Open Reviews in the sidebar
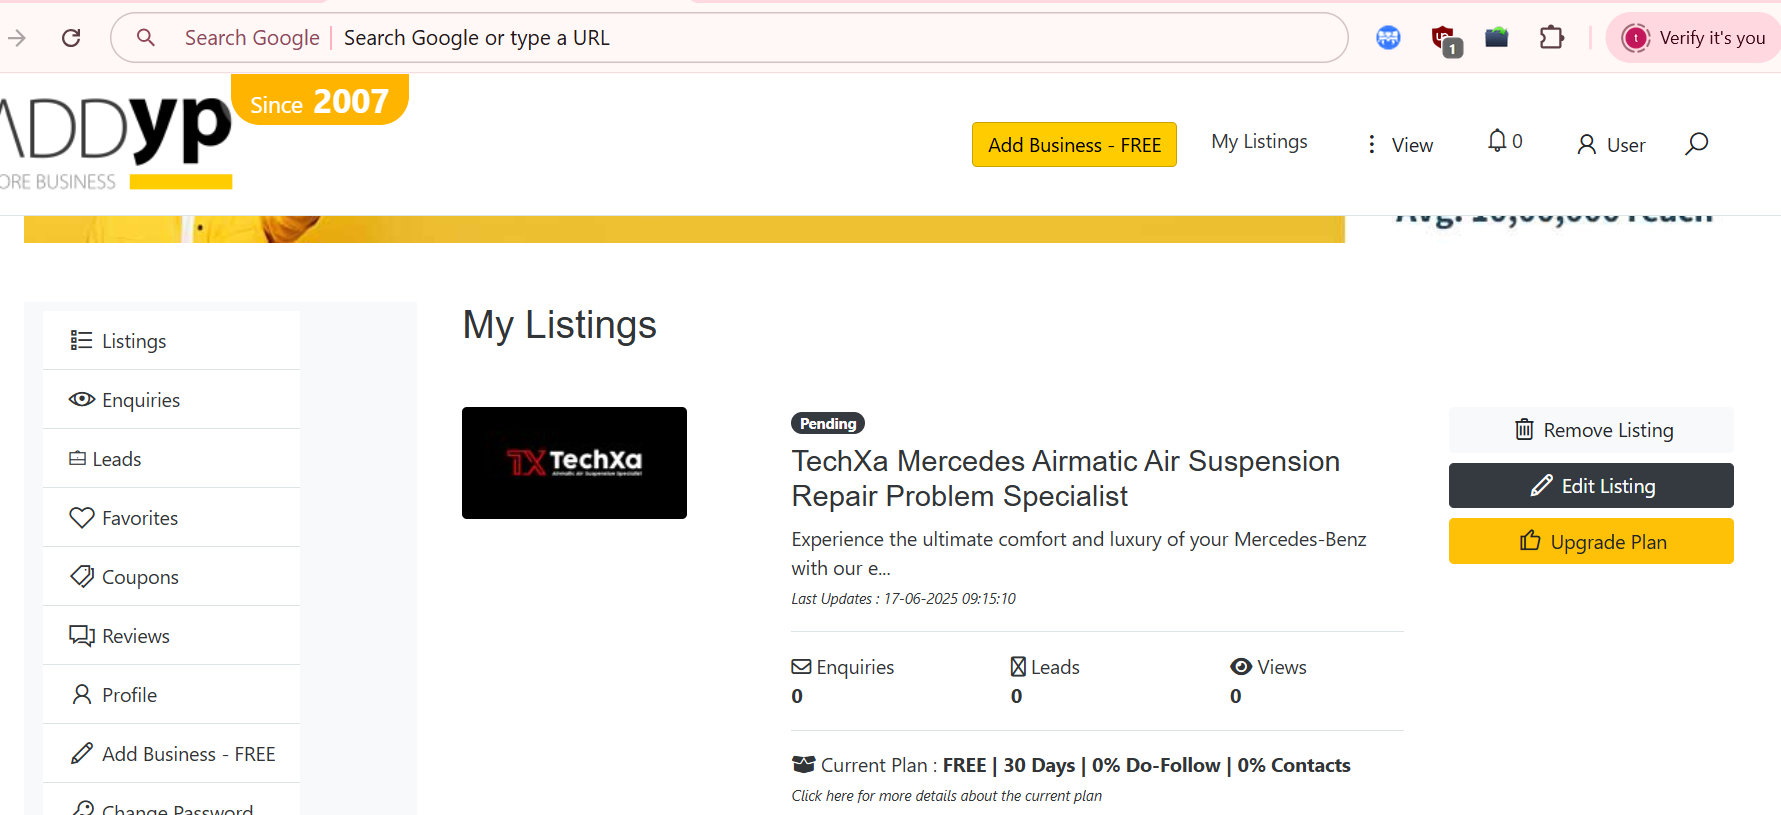The width and height of the screenshot is (1781, 815). (x=135, y=636)
